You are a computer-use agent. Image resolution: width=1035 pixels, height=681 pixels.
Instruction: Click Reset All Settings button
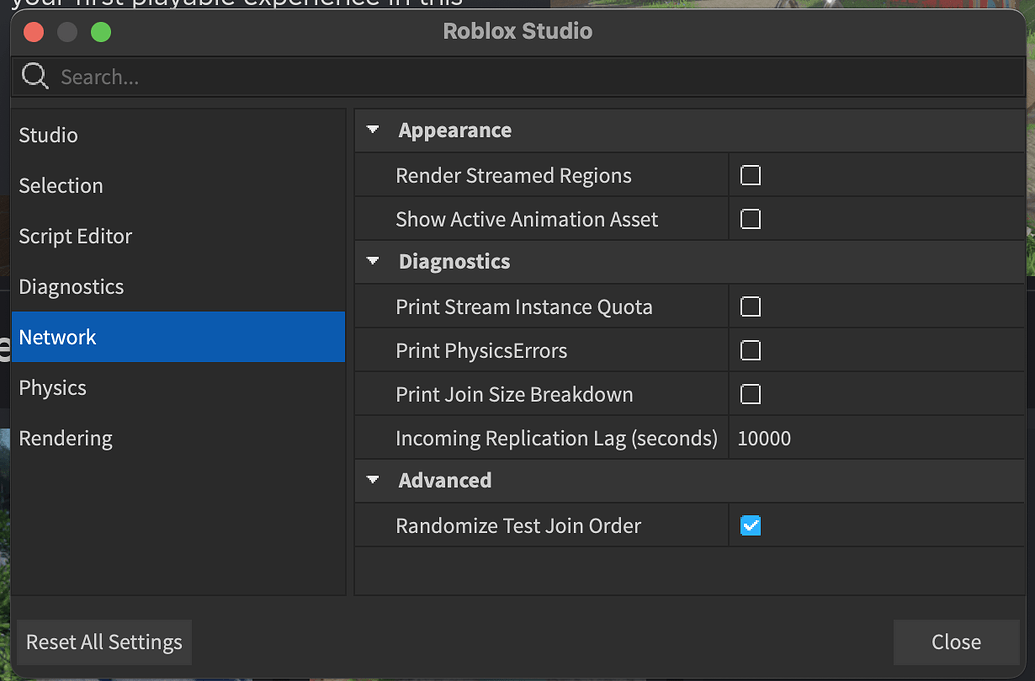pyautogui.click(x=104, y=642)
